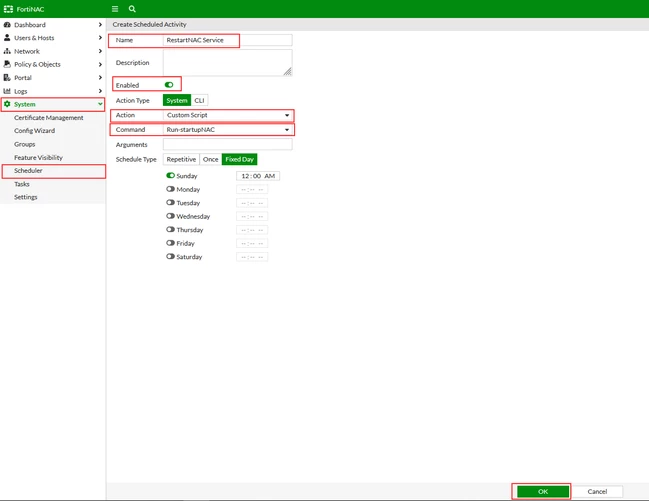Image resolution: width=649 pixels, height=501 pixels.
Task: Click the Cancel button
Action: 597,491
